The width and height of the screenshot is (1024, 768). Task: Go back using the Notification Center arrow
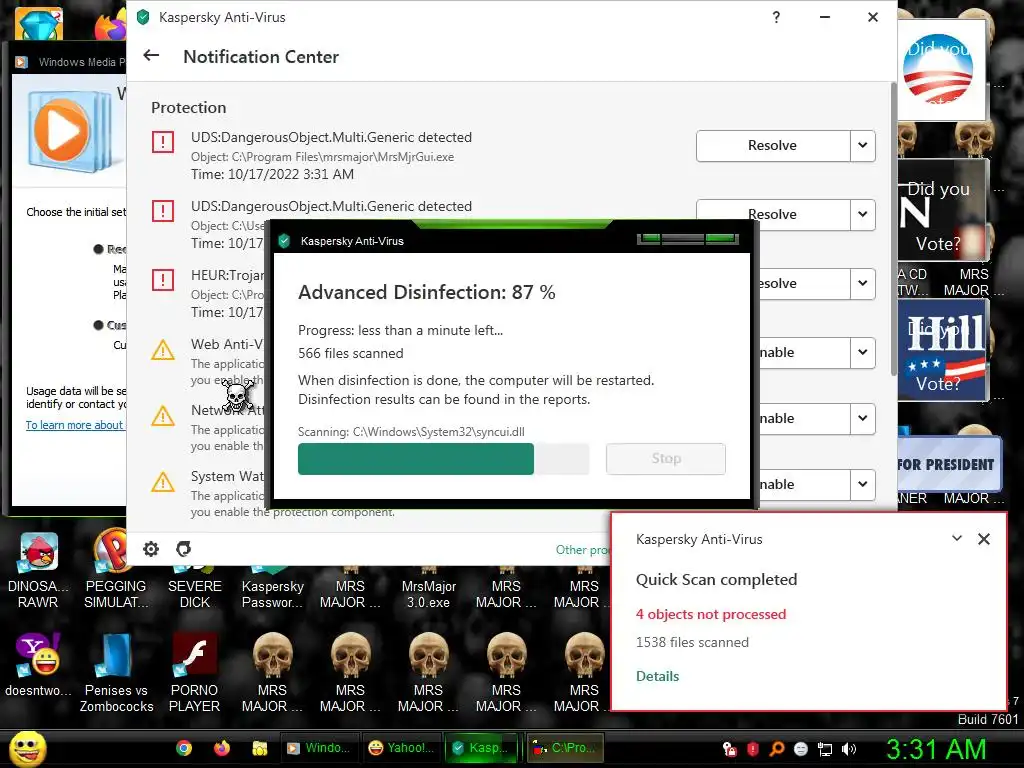click(151, 56)
